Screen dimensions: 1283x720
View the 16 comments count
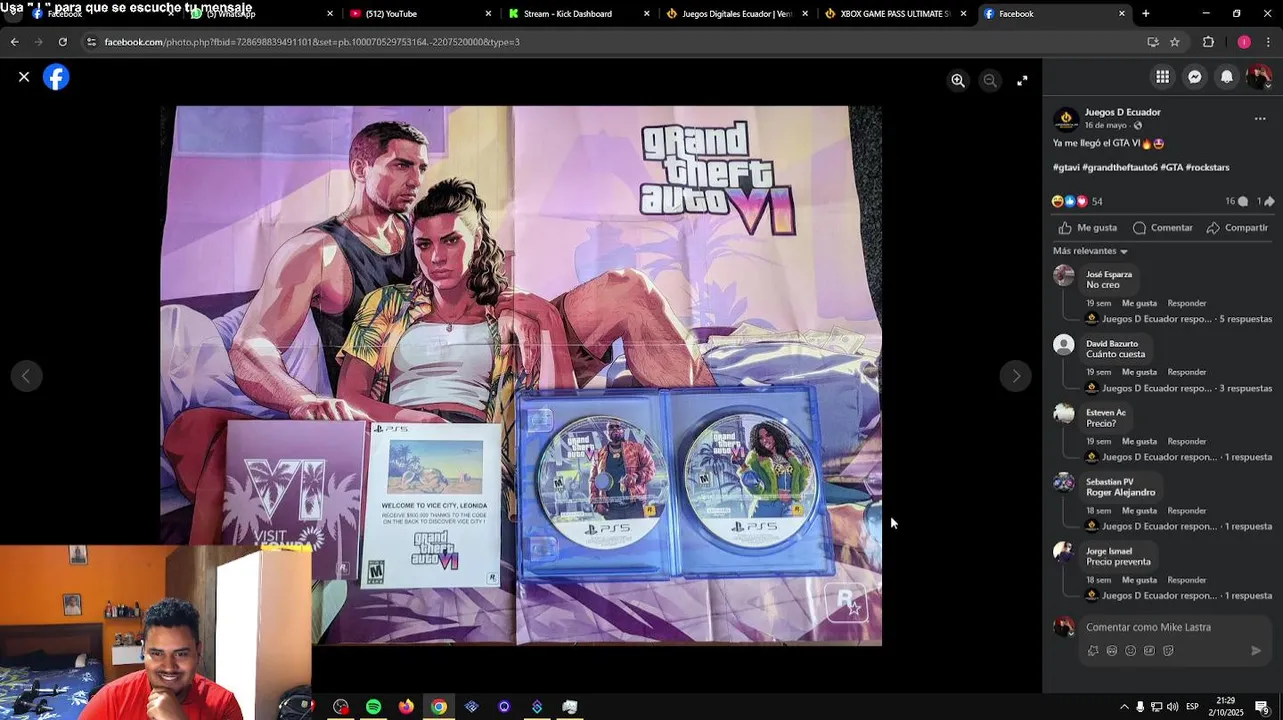(x=1236, y=201)
